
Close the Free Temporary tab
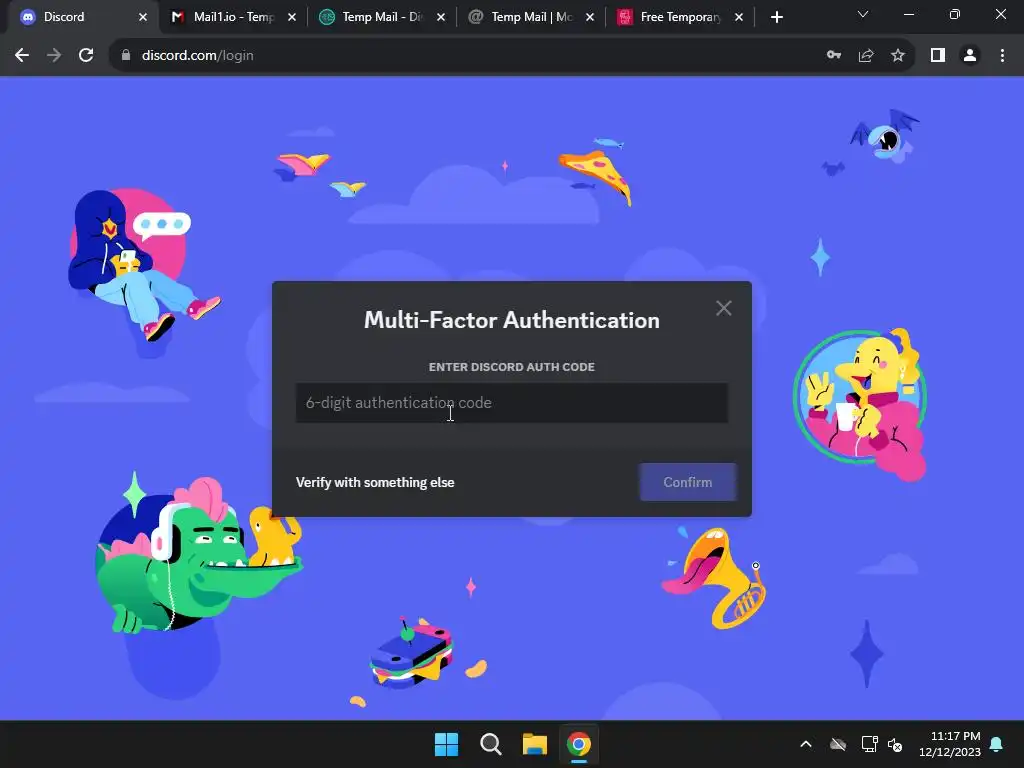[739, 17]
